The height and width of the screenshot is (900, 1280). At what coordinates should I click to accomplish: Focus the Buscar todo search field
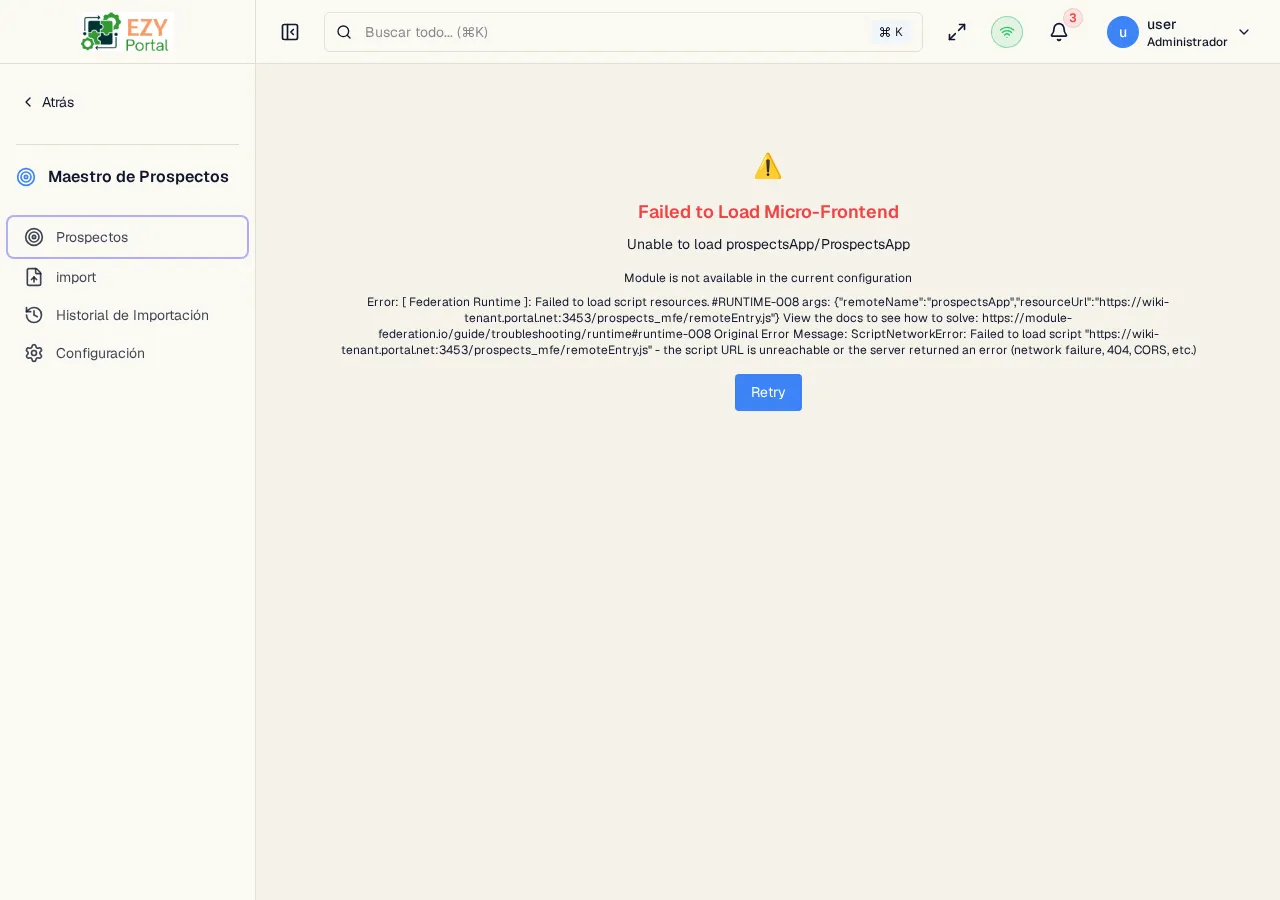coord(623,32)
